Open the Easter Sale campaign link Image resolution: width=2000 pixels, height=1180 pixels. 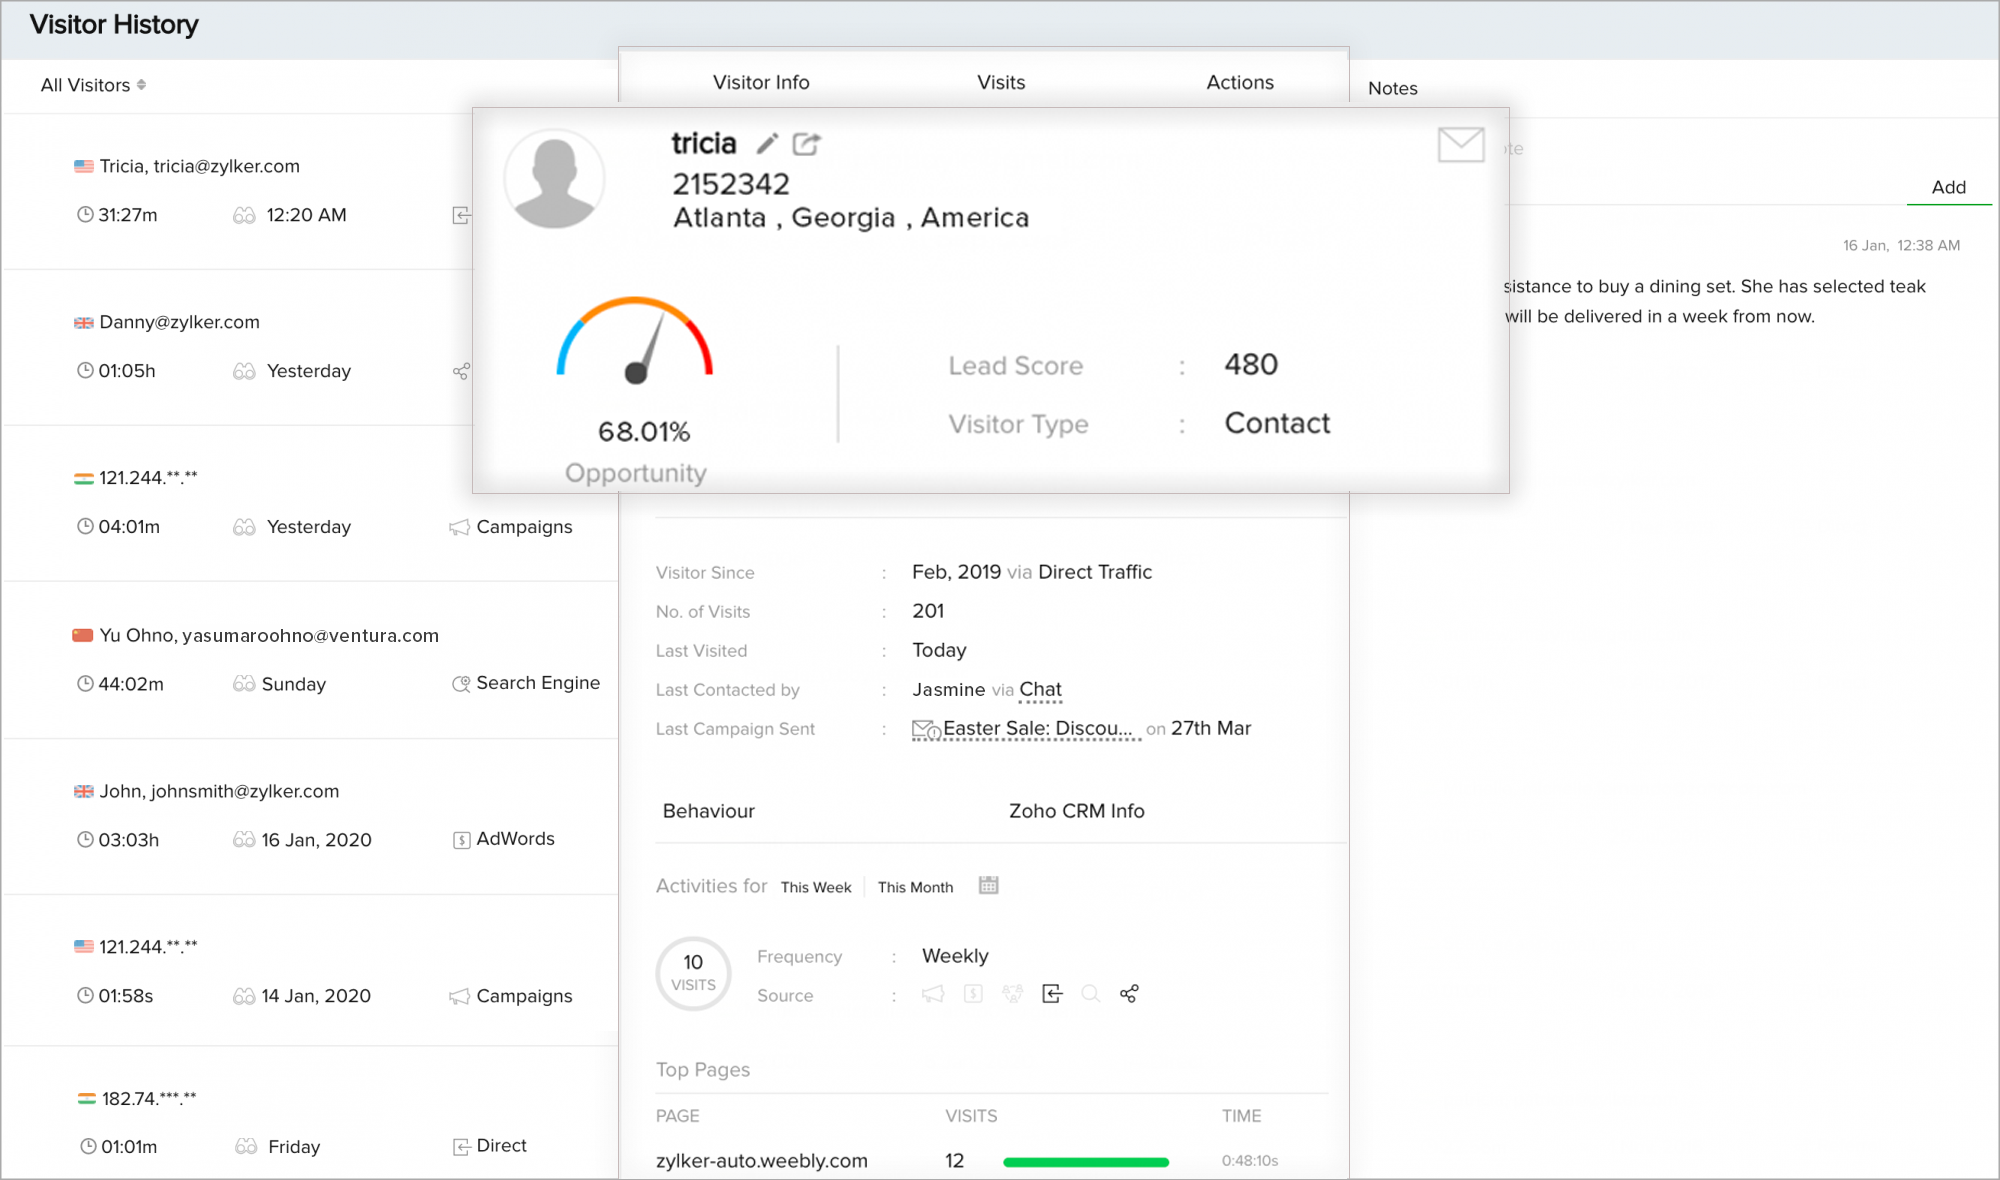tap(1036, 729)
